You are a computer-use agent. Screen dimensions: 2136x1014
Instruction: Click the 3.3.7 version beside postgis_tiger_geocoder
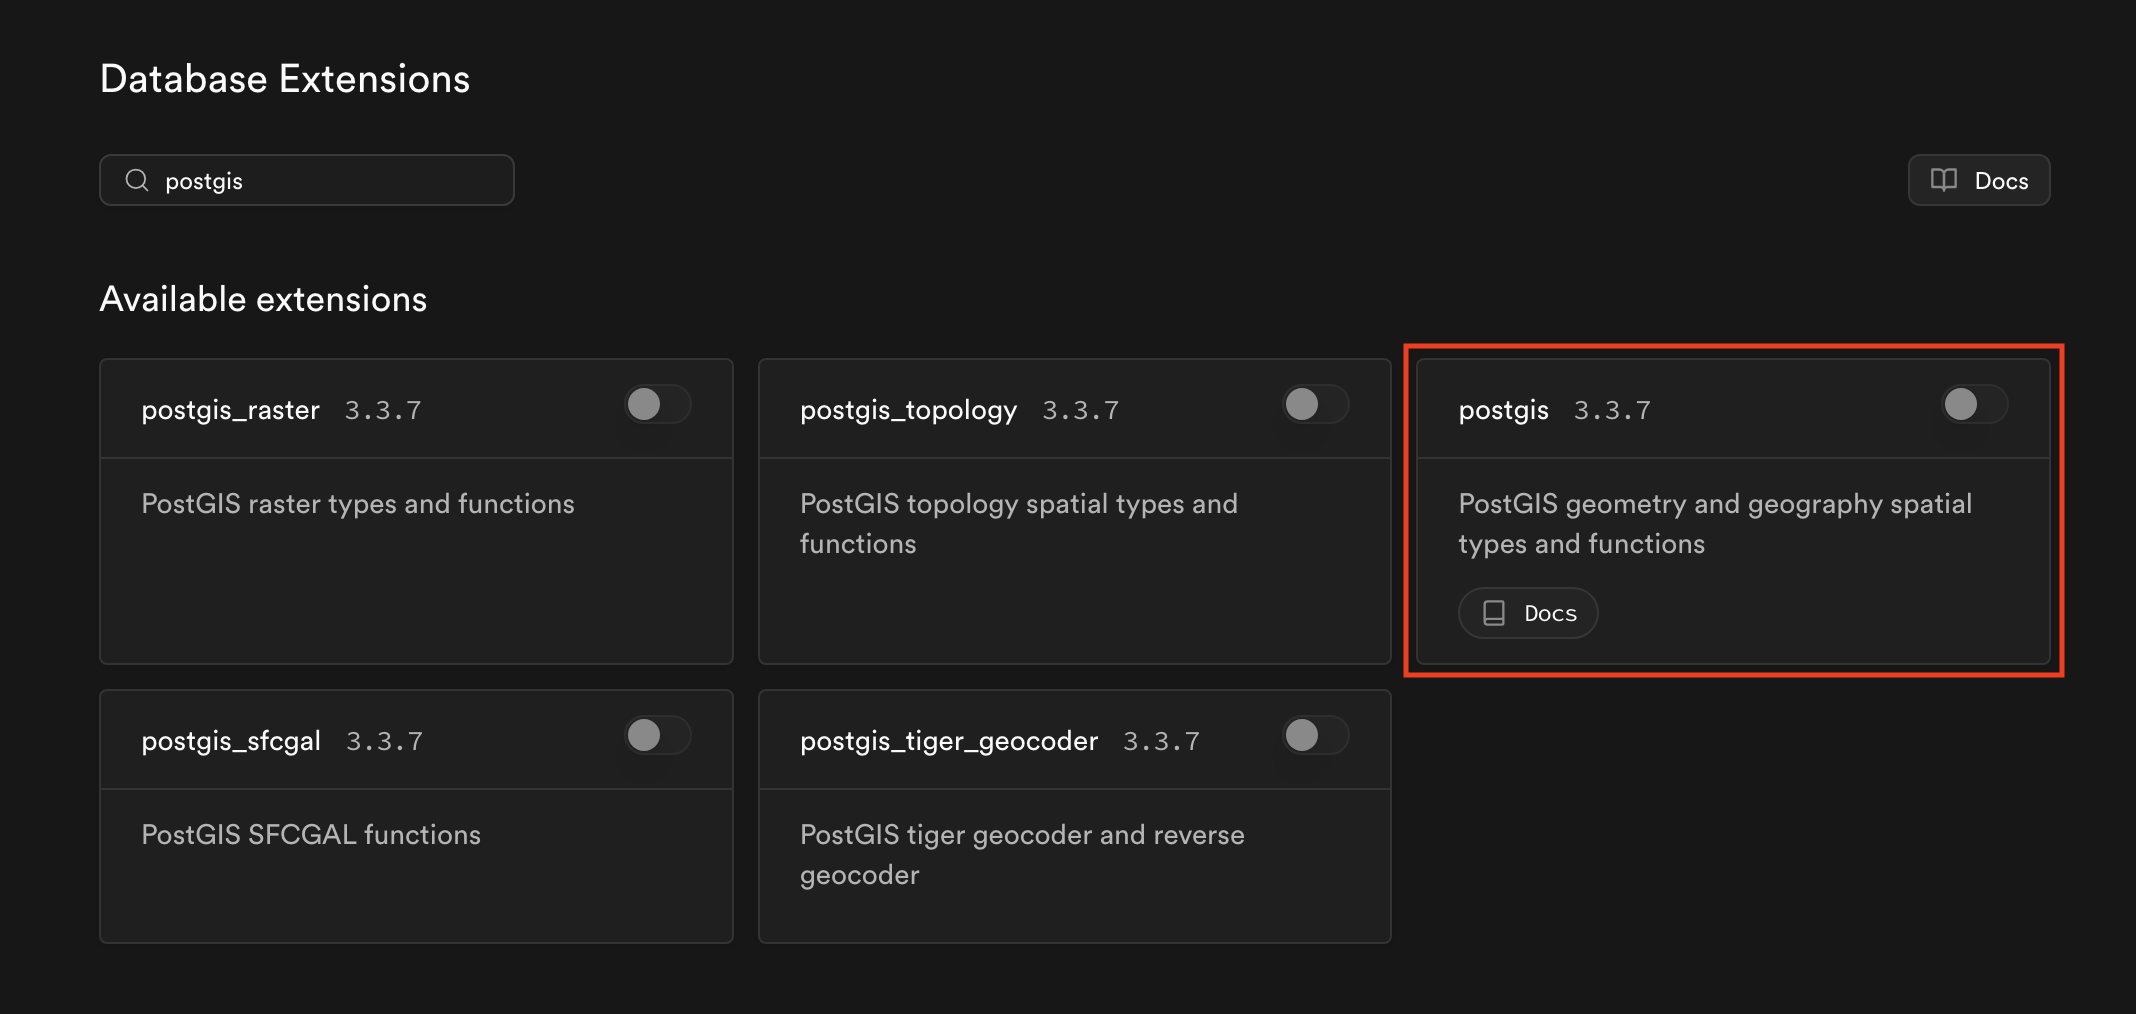pyautogui.click(x=1162, y=741)
